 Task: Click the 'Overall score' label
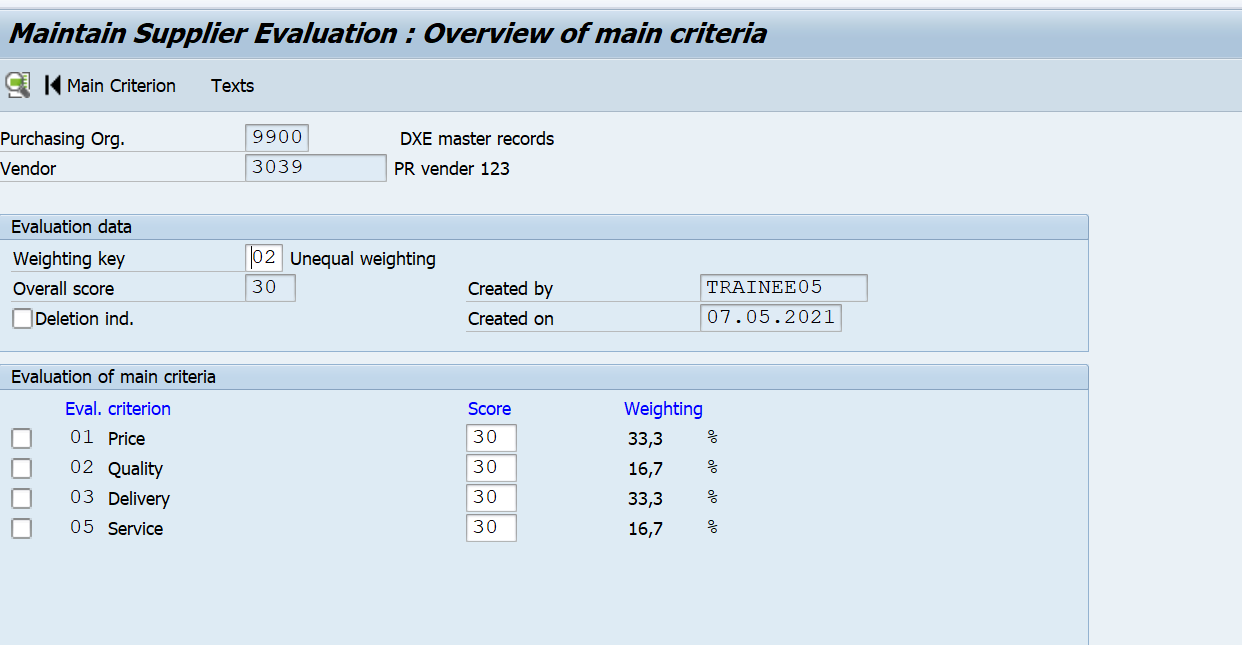click(x=63, y=289)
